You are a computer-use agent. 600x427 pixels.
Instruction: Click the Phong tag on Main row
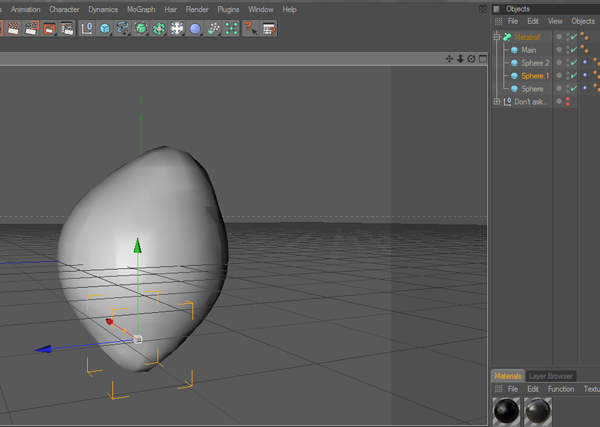584,49
